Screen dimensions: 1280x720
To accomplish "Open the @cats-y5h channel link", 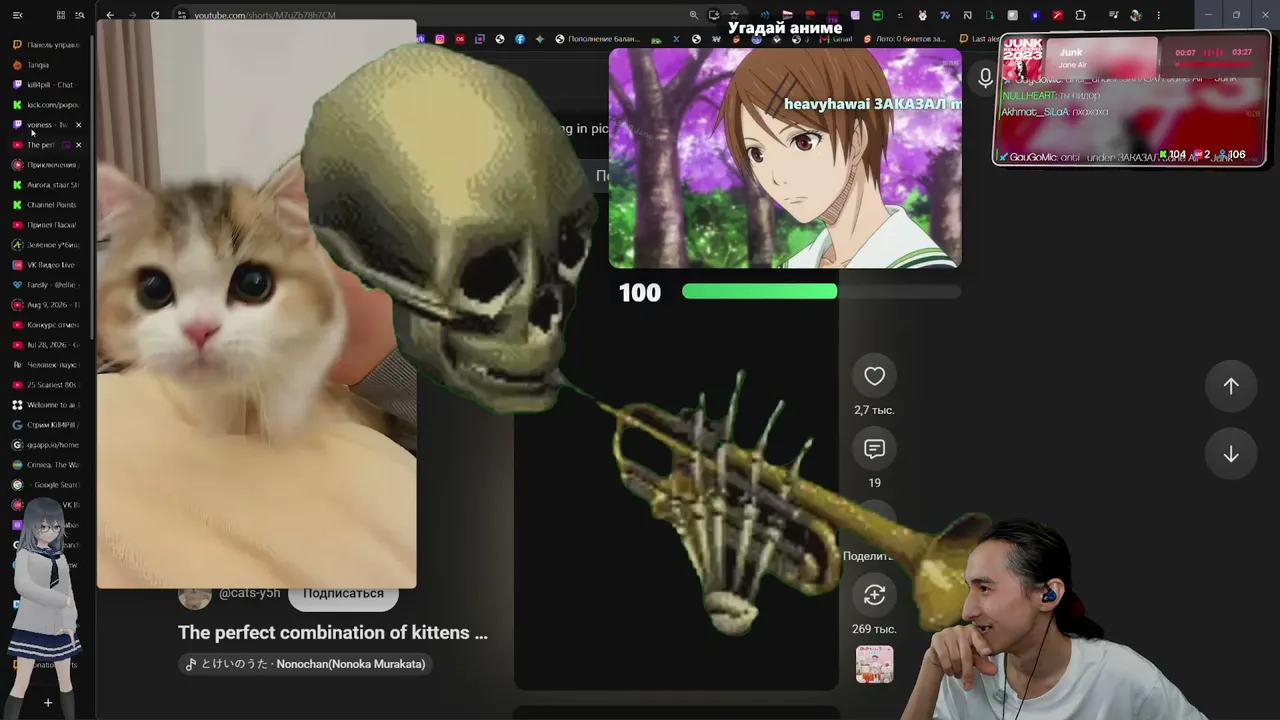I will pyautogui.click(x=250, y=593).
